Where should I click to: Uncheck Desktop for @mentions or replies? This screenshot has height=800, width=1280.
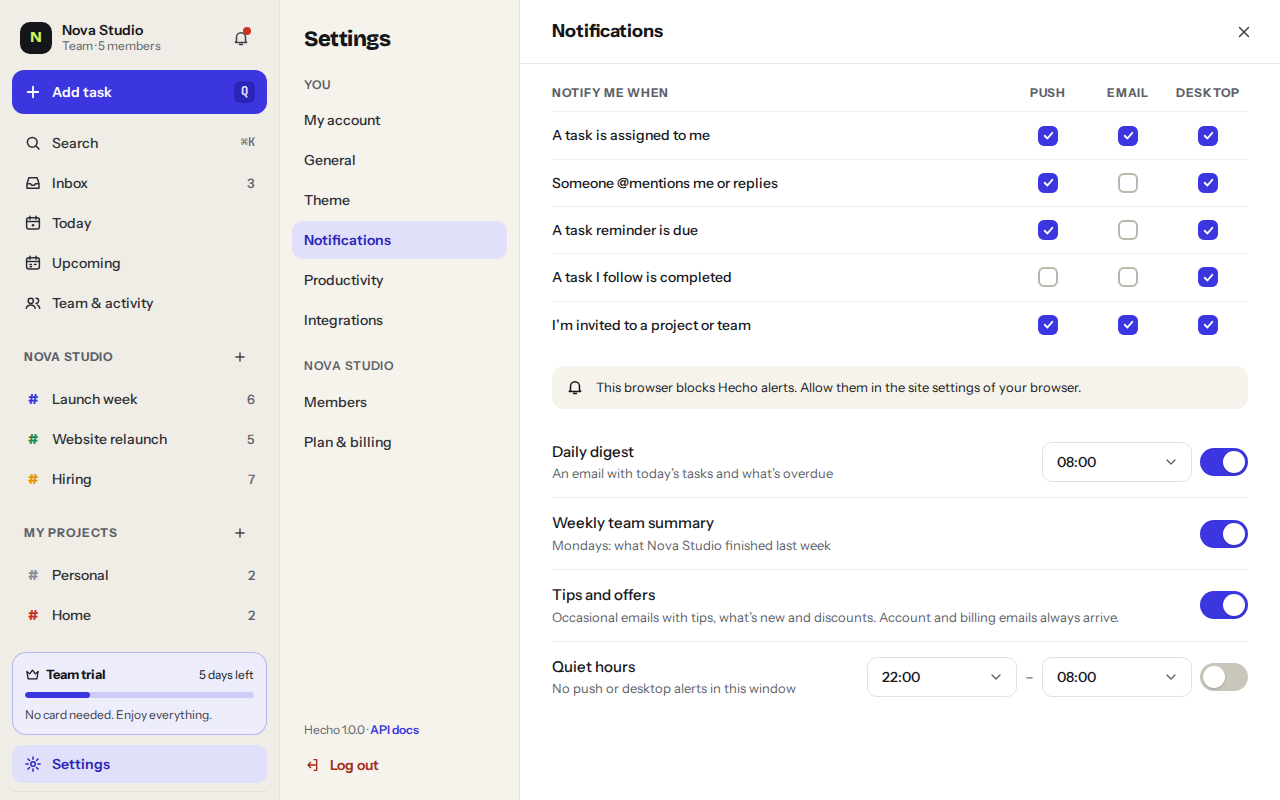click(x=1208, y=183)
